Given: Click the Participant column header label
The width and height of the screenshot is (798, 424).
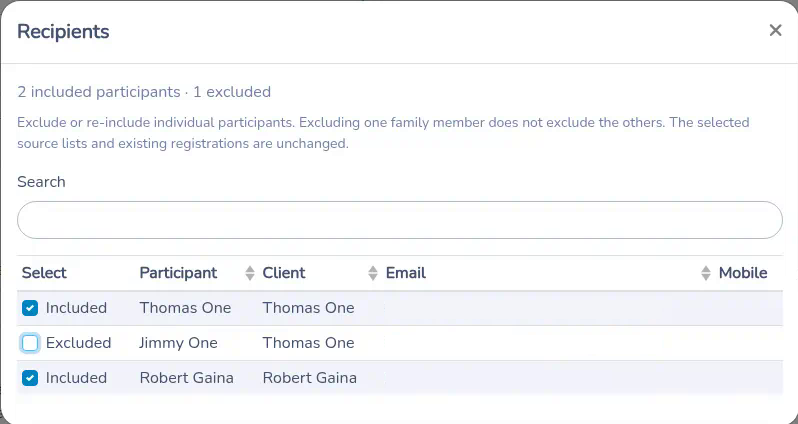Looking at the screenshot, I should click(x=178, y=273).
